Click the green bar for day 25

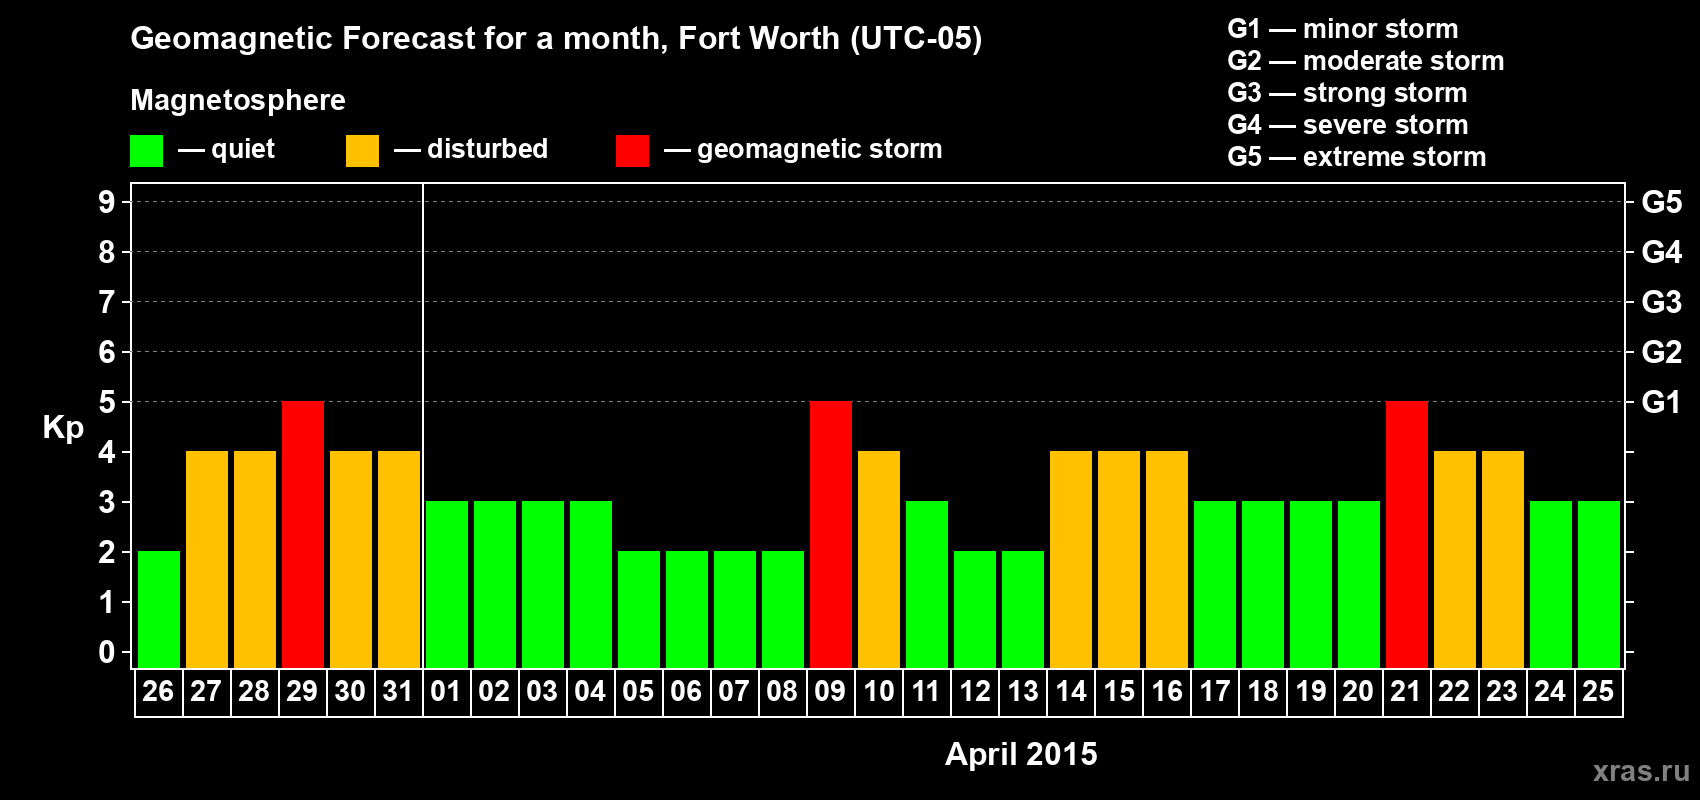click(1599, 584)
